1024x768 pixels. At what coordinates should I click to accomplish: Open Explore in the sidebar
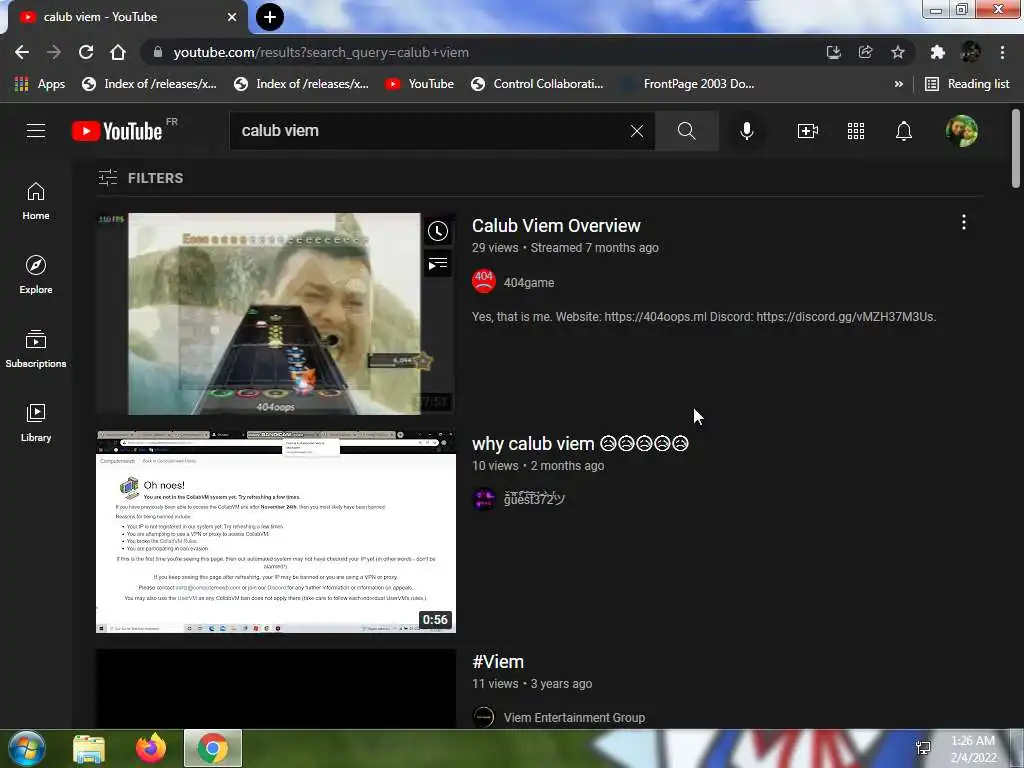pos(36,275)
